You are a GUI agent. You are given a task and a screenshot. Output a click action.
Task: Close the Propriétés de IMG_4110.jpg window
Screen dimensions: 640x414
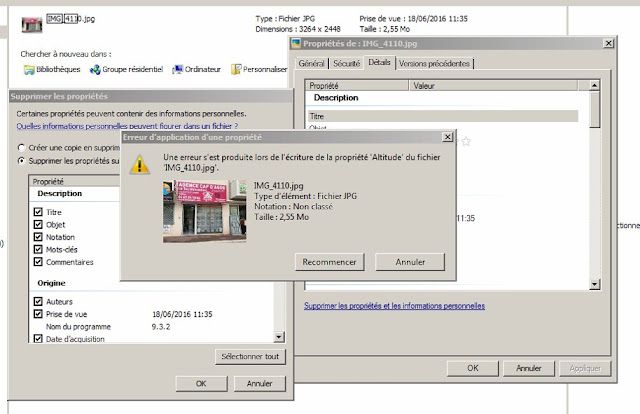click(x=608, y=43)
